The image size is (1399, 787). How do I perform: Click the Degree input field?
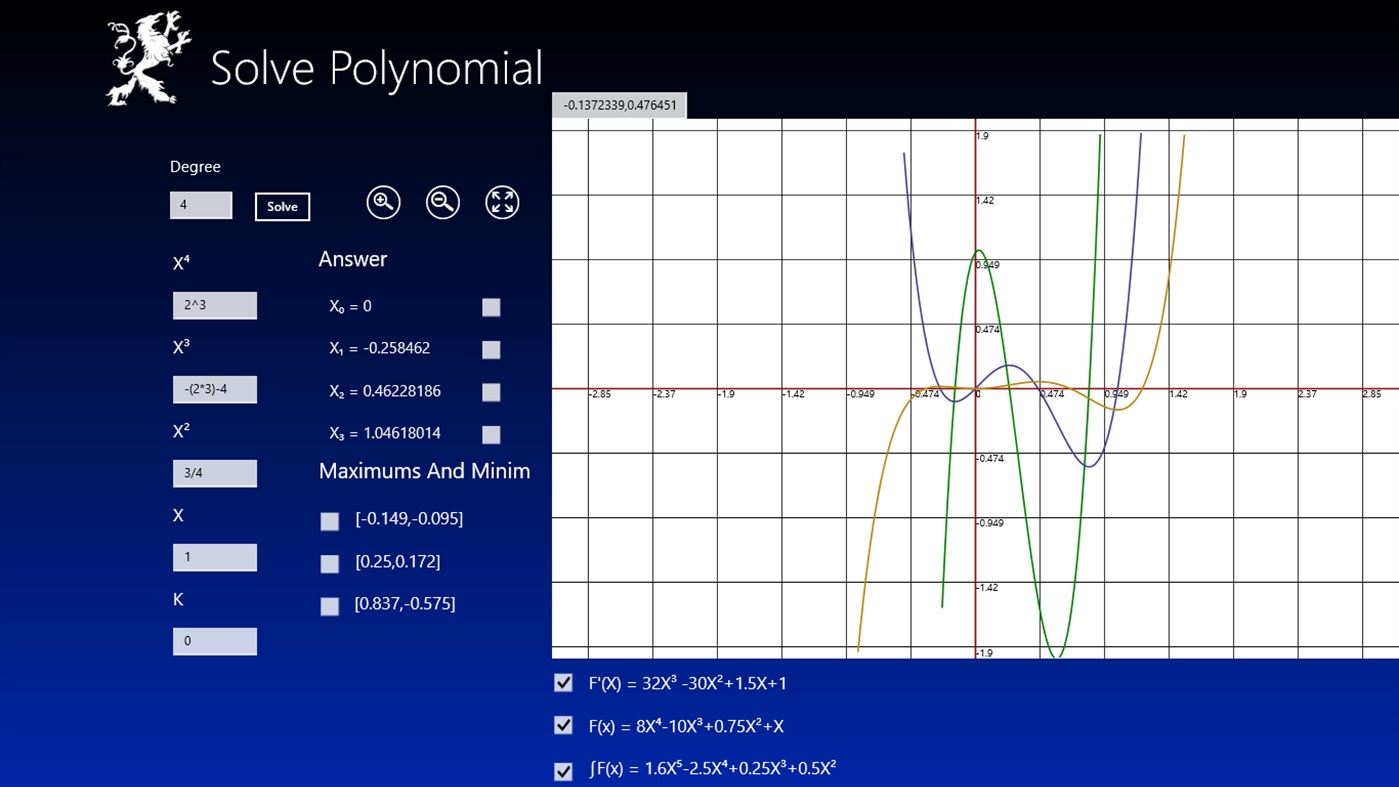pyautogui.click(x=200, y=205)
